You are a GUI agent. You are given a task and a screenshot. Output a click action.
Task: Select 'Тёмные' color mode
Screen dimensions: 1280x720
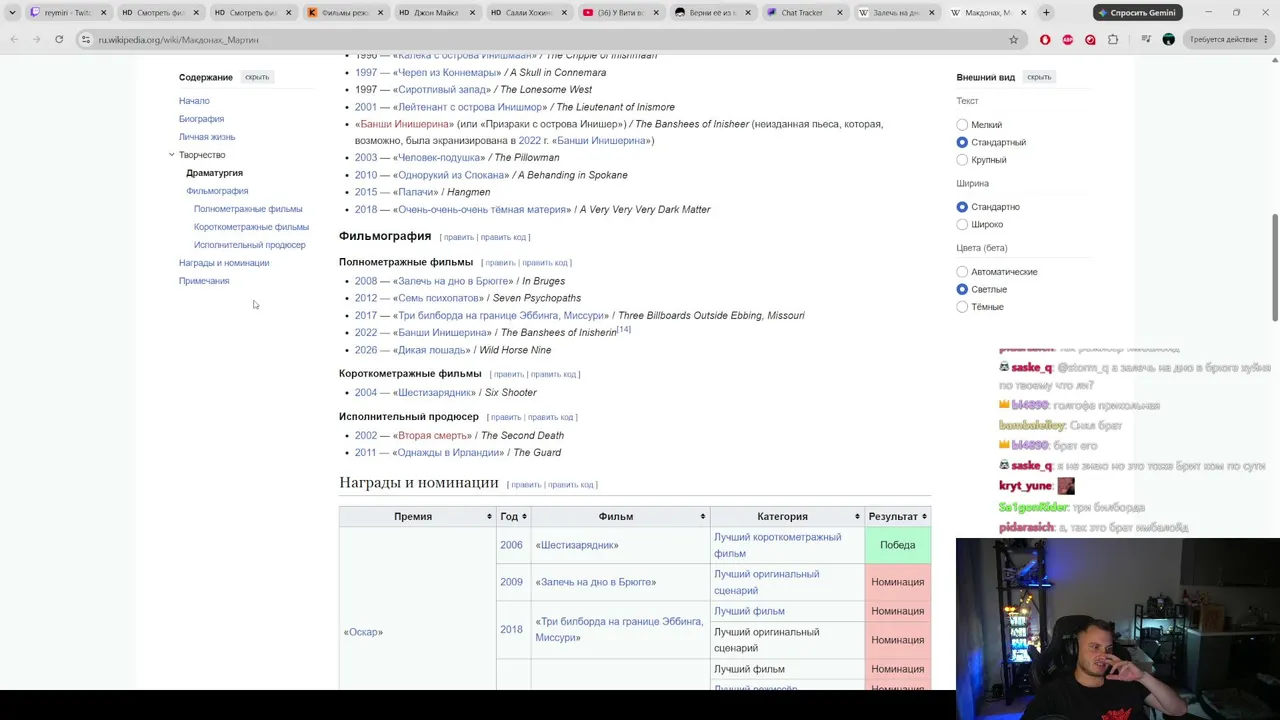point(962,307)
